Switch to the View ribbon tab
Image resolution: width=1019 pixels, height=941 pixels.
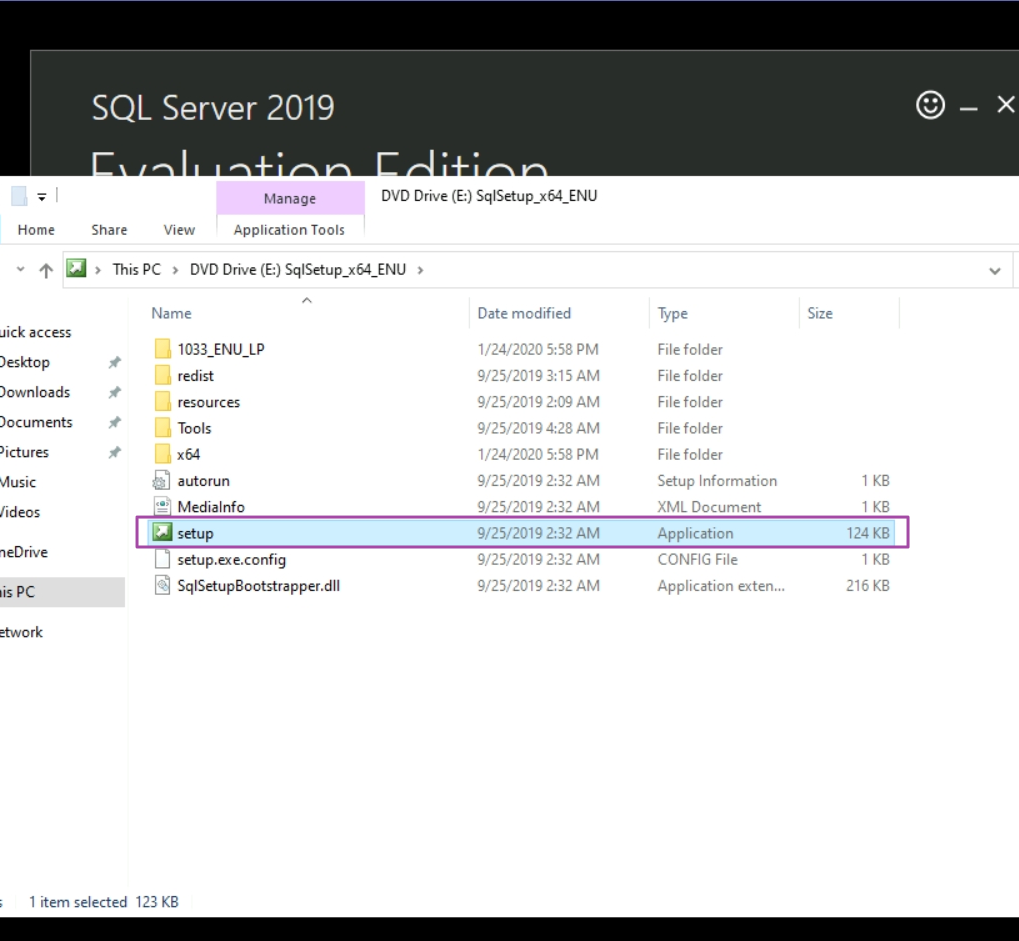pos(179,229)
